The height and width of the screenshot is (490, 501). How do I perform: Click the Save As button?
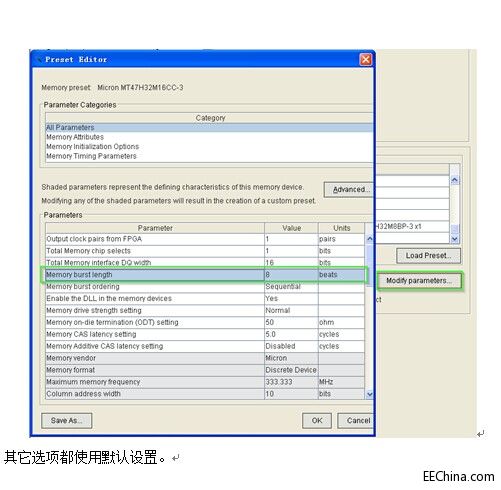coord(67,421)
